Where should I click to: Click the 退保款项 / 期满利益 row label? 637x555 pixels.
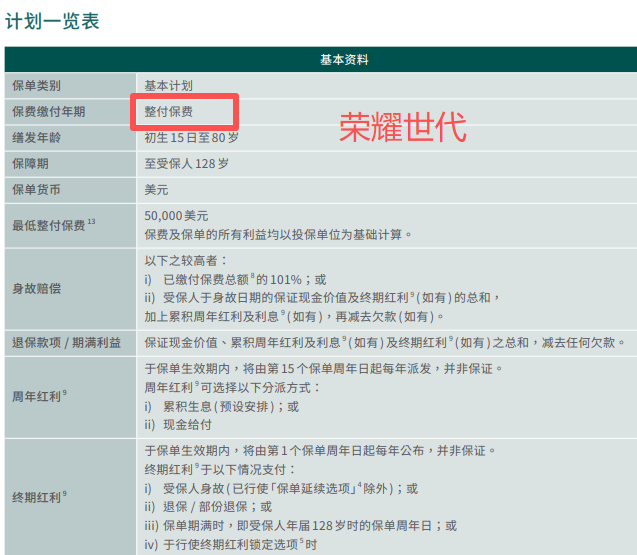point(66,343)
